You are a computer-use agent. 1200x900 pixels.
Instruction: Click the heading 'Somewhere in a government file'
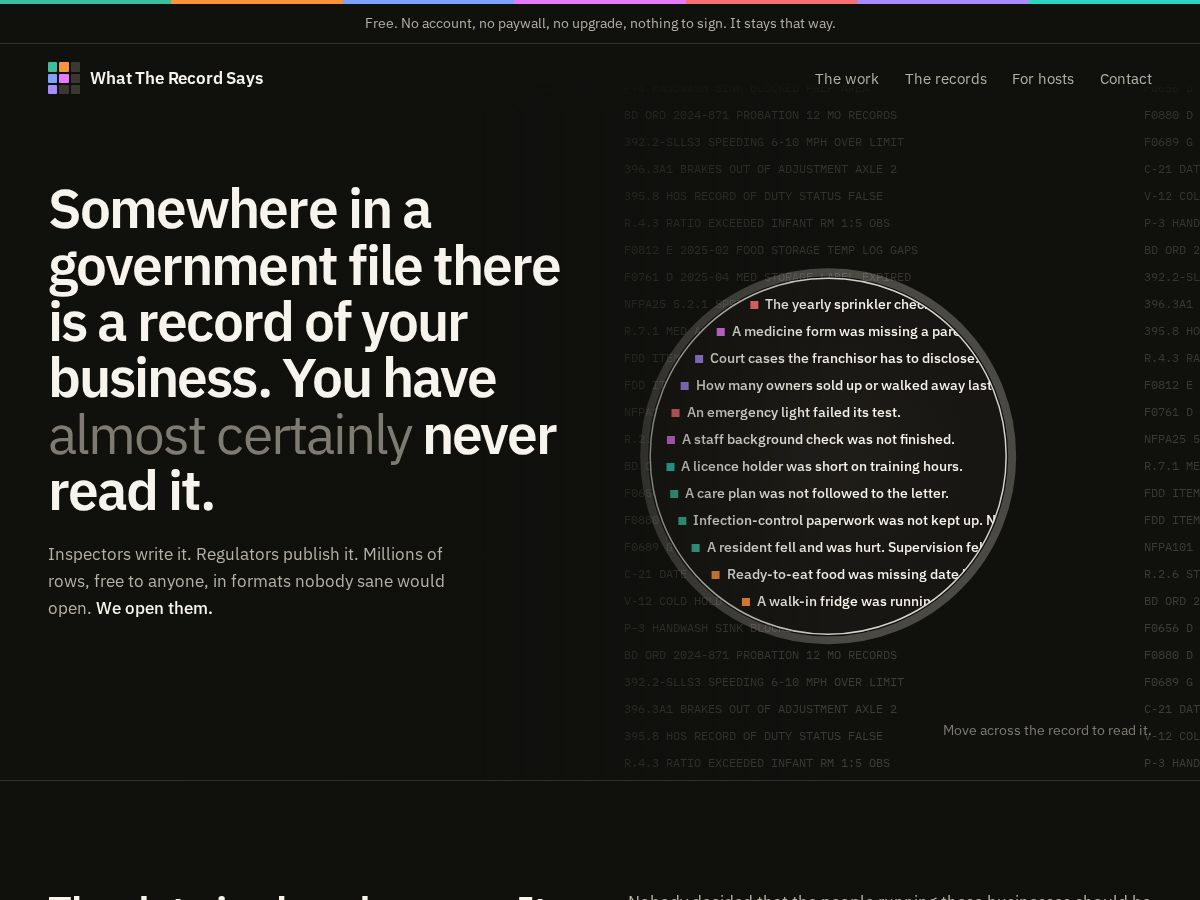point(304,350)
